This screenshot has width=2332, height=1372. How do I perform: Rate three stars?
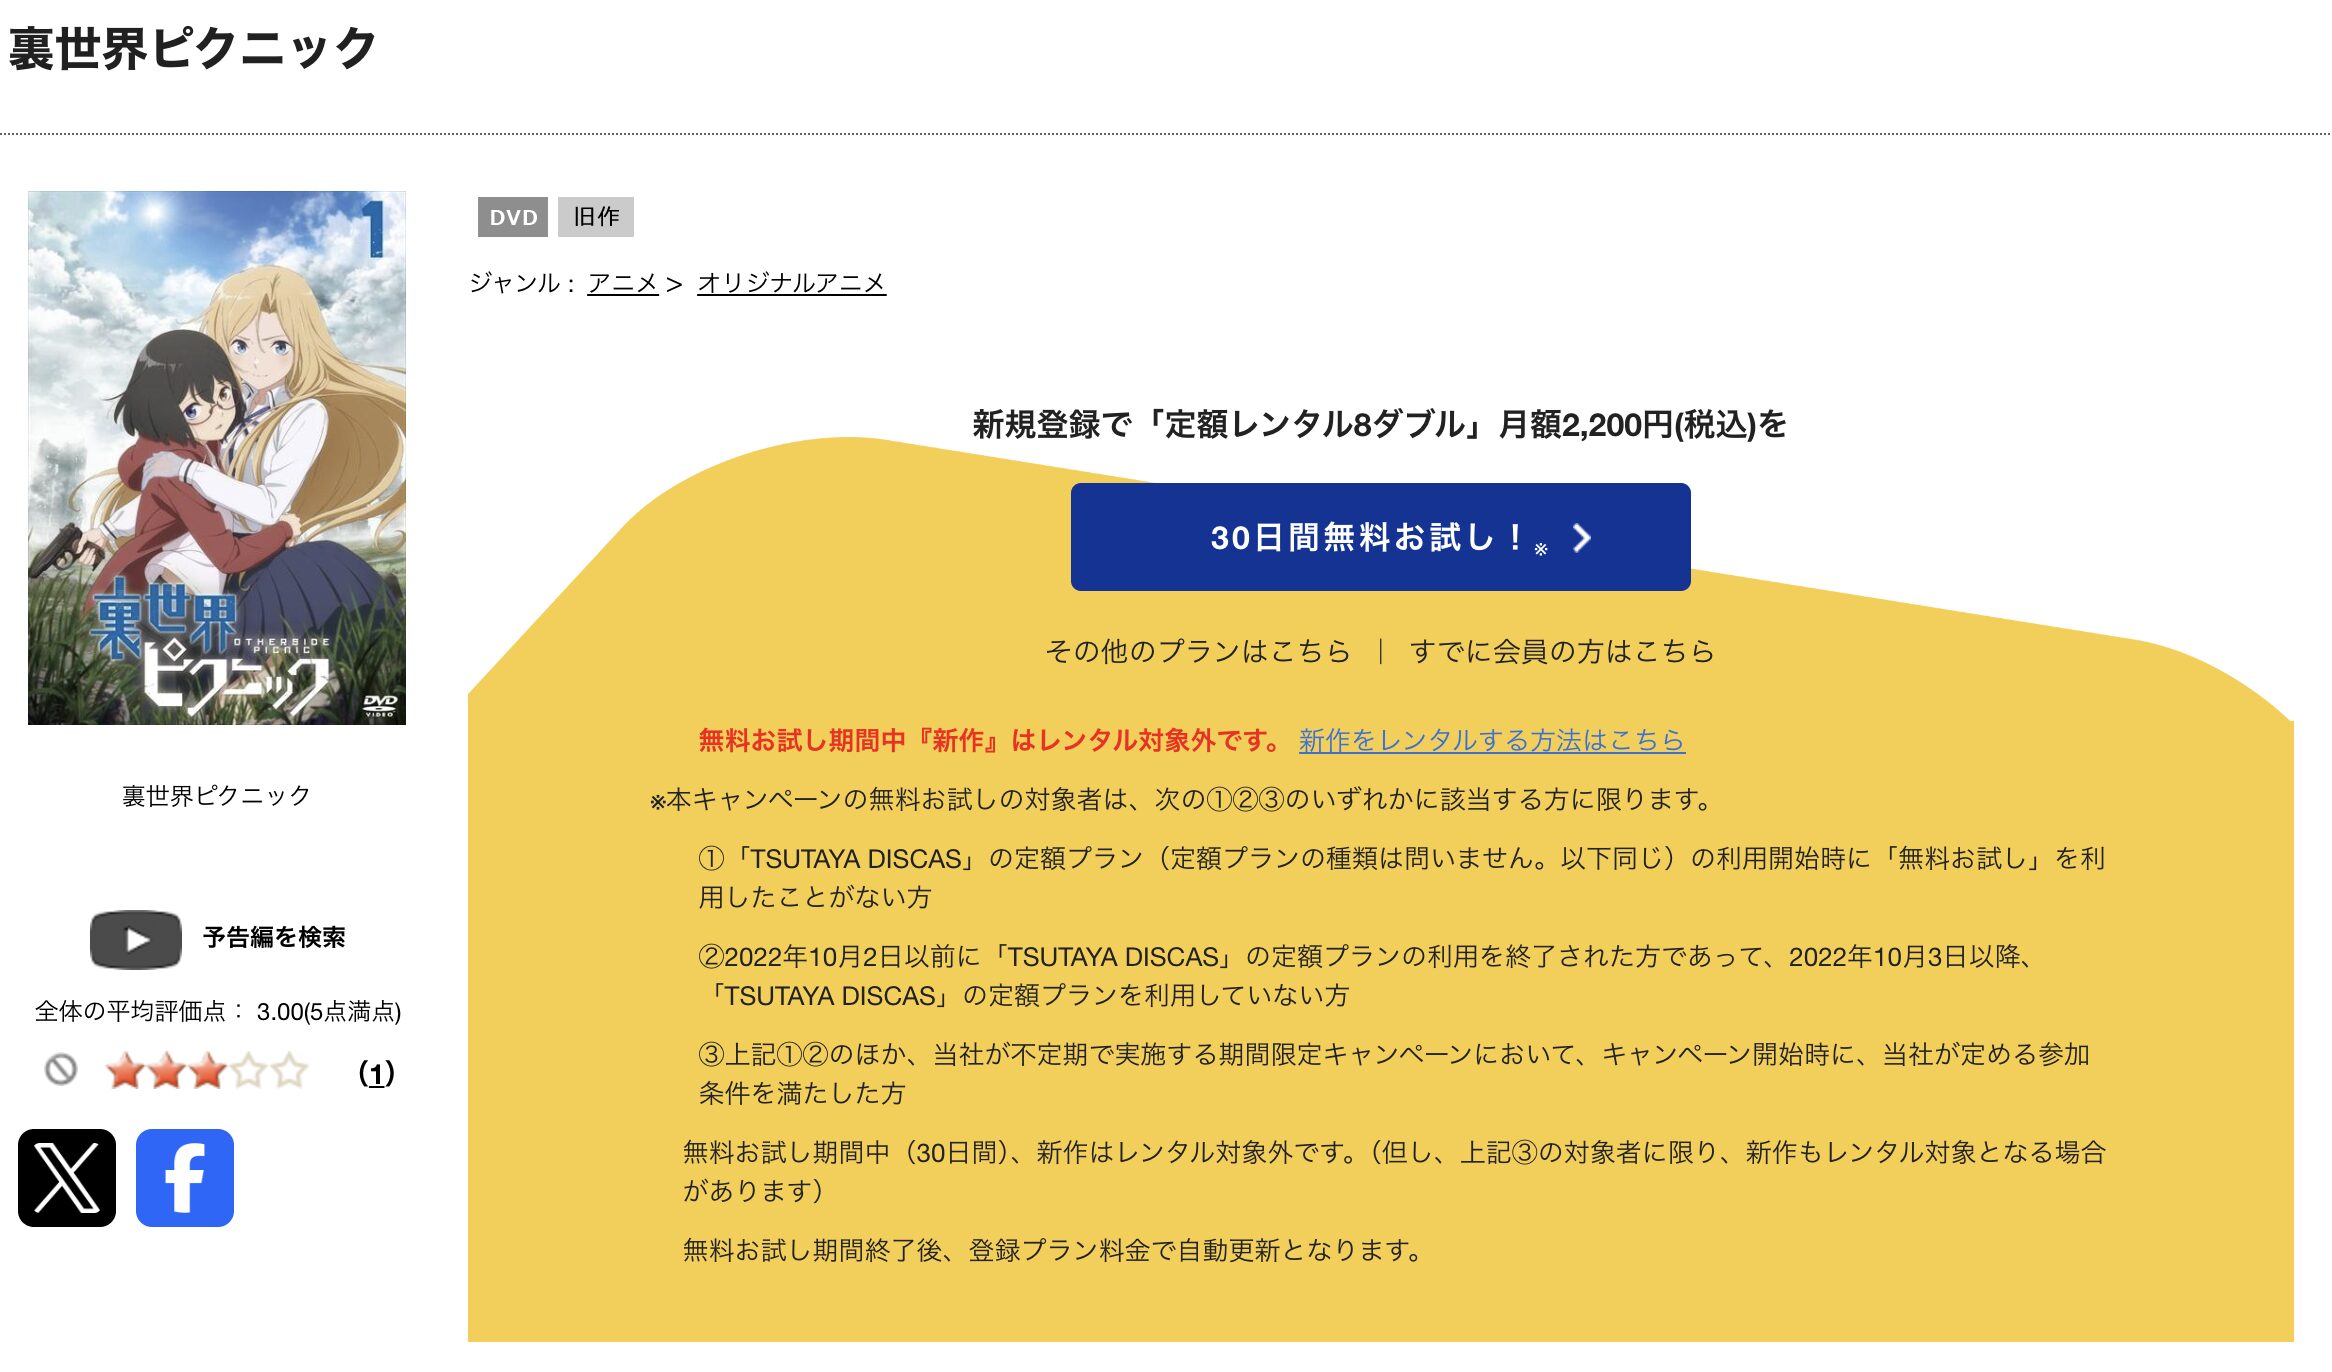point(207,1071)
